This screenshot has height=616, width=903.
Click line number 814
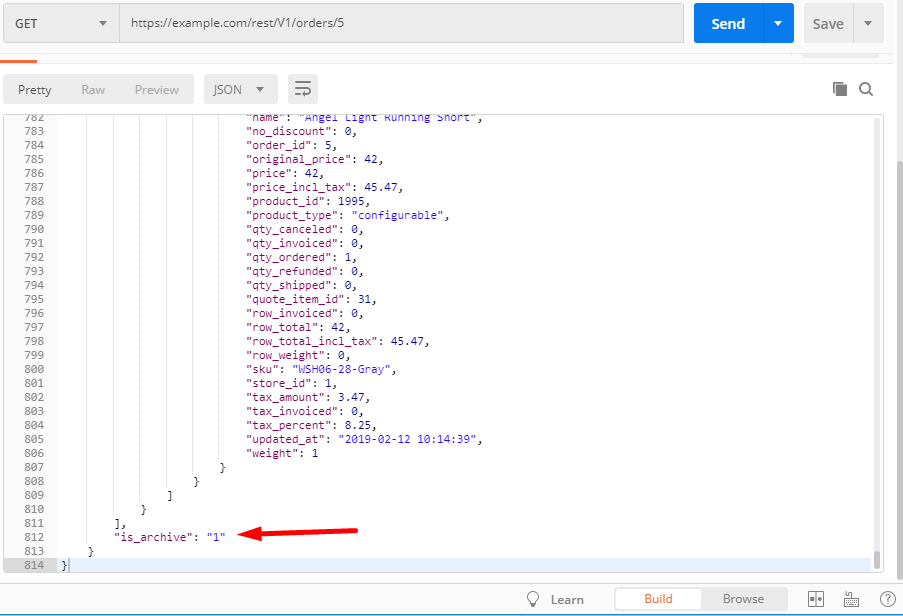tap(34, 565)
